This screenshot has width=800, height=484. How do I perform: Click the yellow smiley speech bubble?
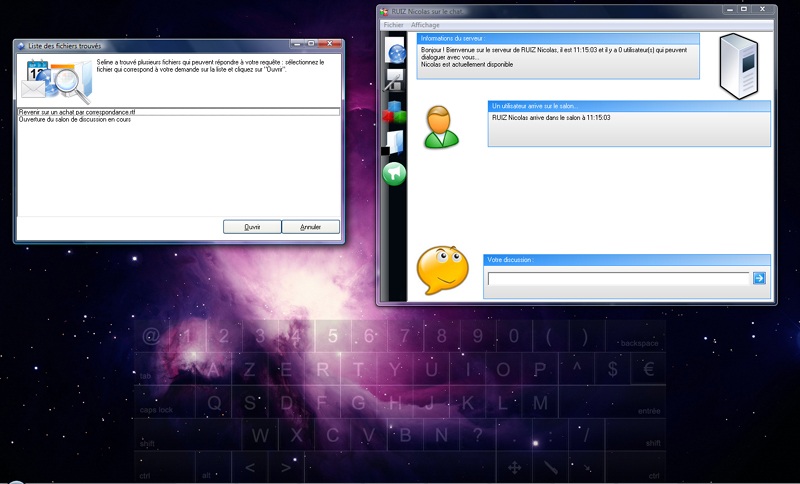(x=441, y=269)
